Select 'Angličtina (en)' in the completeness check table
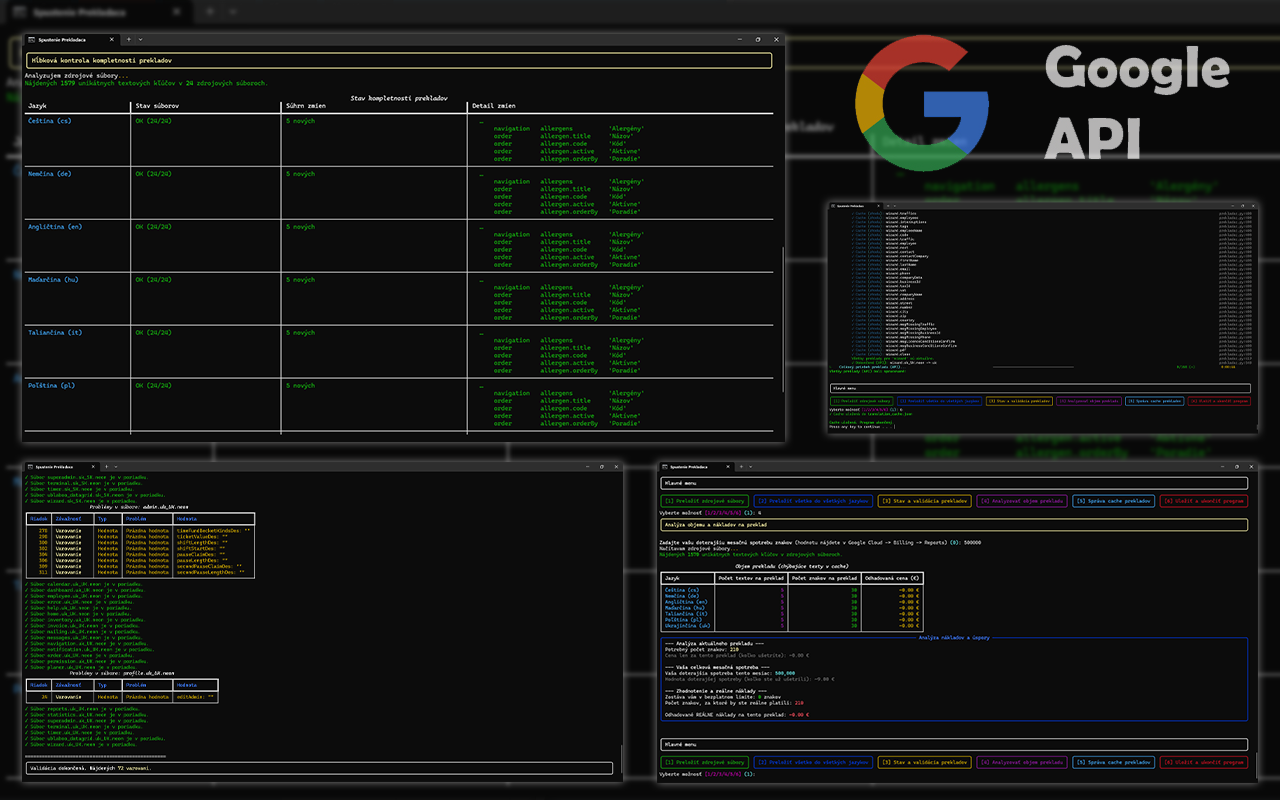The image size is (1280, 800). [55, 227]
